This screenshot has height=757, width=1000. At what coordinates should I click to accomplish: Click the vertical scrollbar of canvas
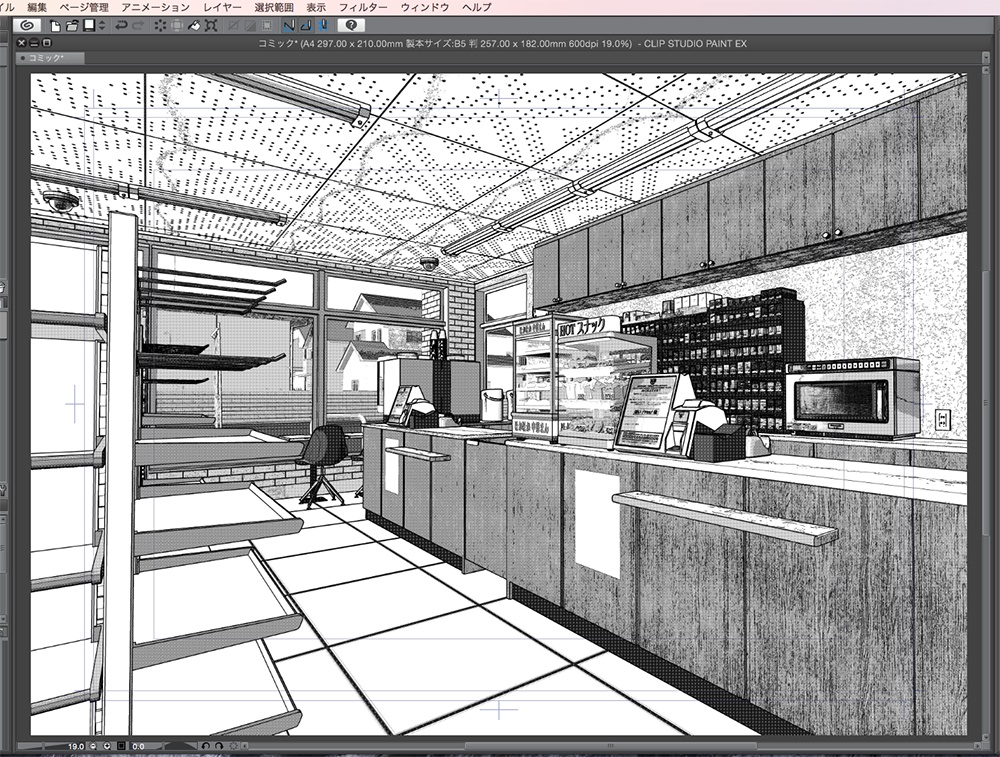click(x=986, y=402)
